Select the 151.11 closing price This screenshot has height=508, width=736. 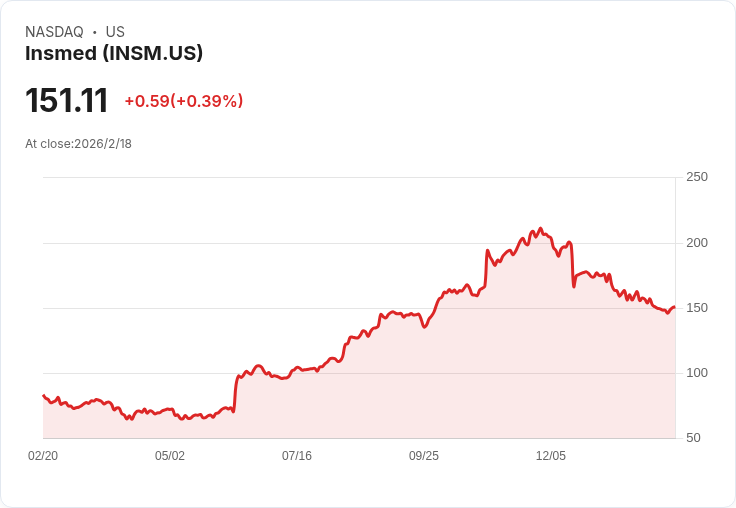coord(66,101)
